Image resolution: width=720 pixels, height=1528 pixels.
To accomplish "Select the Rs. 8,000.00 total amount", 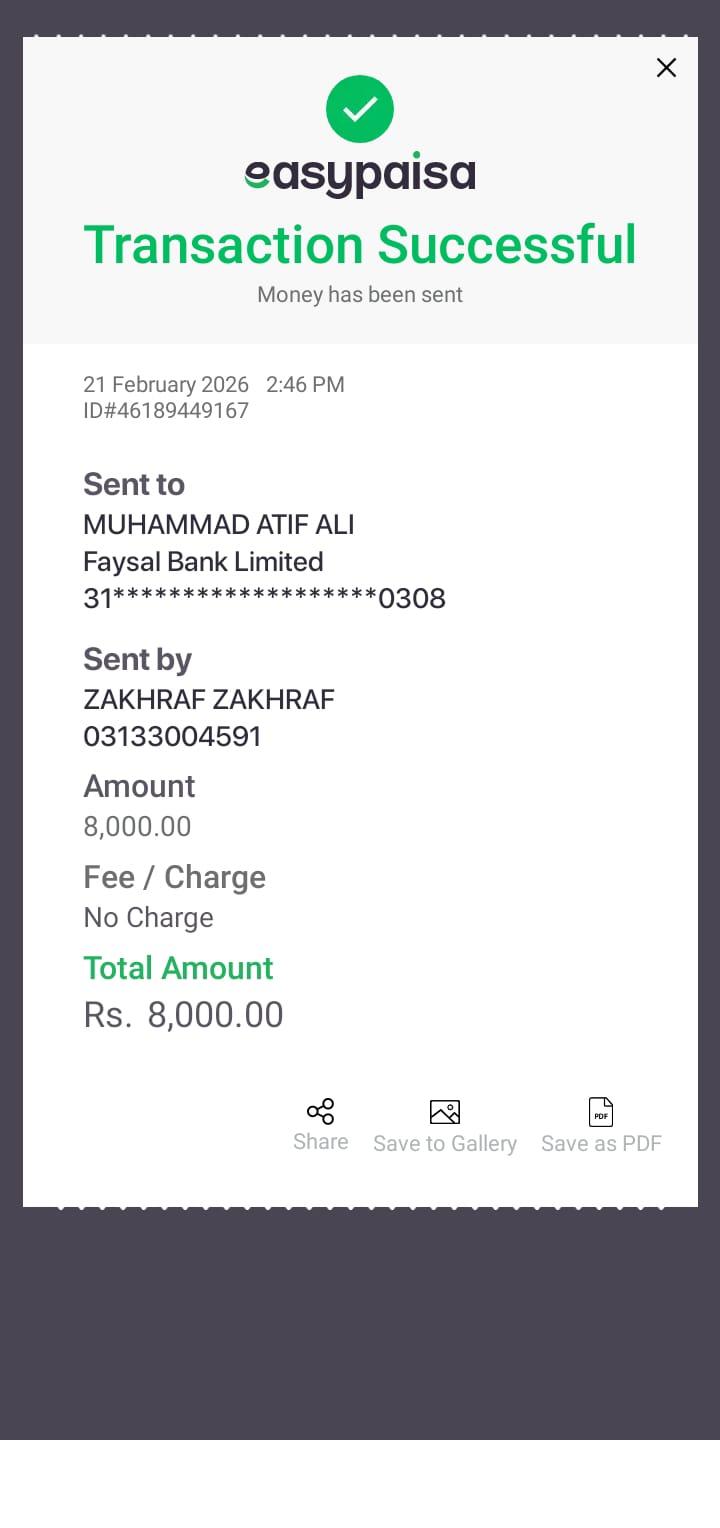I will 184,1015.
